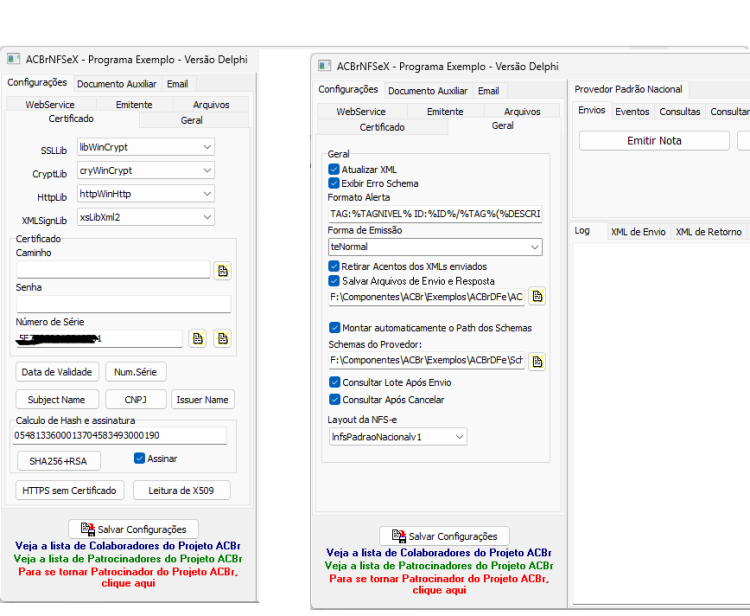The image size is (750, 616).
Task: Toggle Consultar Após Cancelar checkbox
Action: coord(334,399)
